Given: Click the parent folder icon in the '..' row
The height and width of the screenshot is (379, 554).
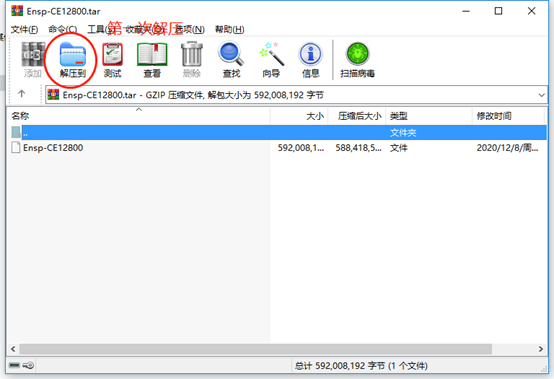Looking at the screenshot, I should 16,132.
